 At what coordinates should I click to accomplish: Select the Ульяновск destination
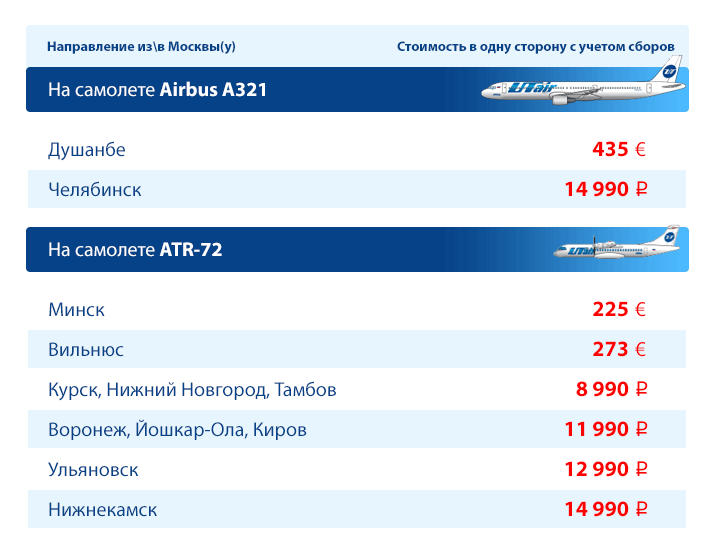pyautogui.click(x=93, y=470)
